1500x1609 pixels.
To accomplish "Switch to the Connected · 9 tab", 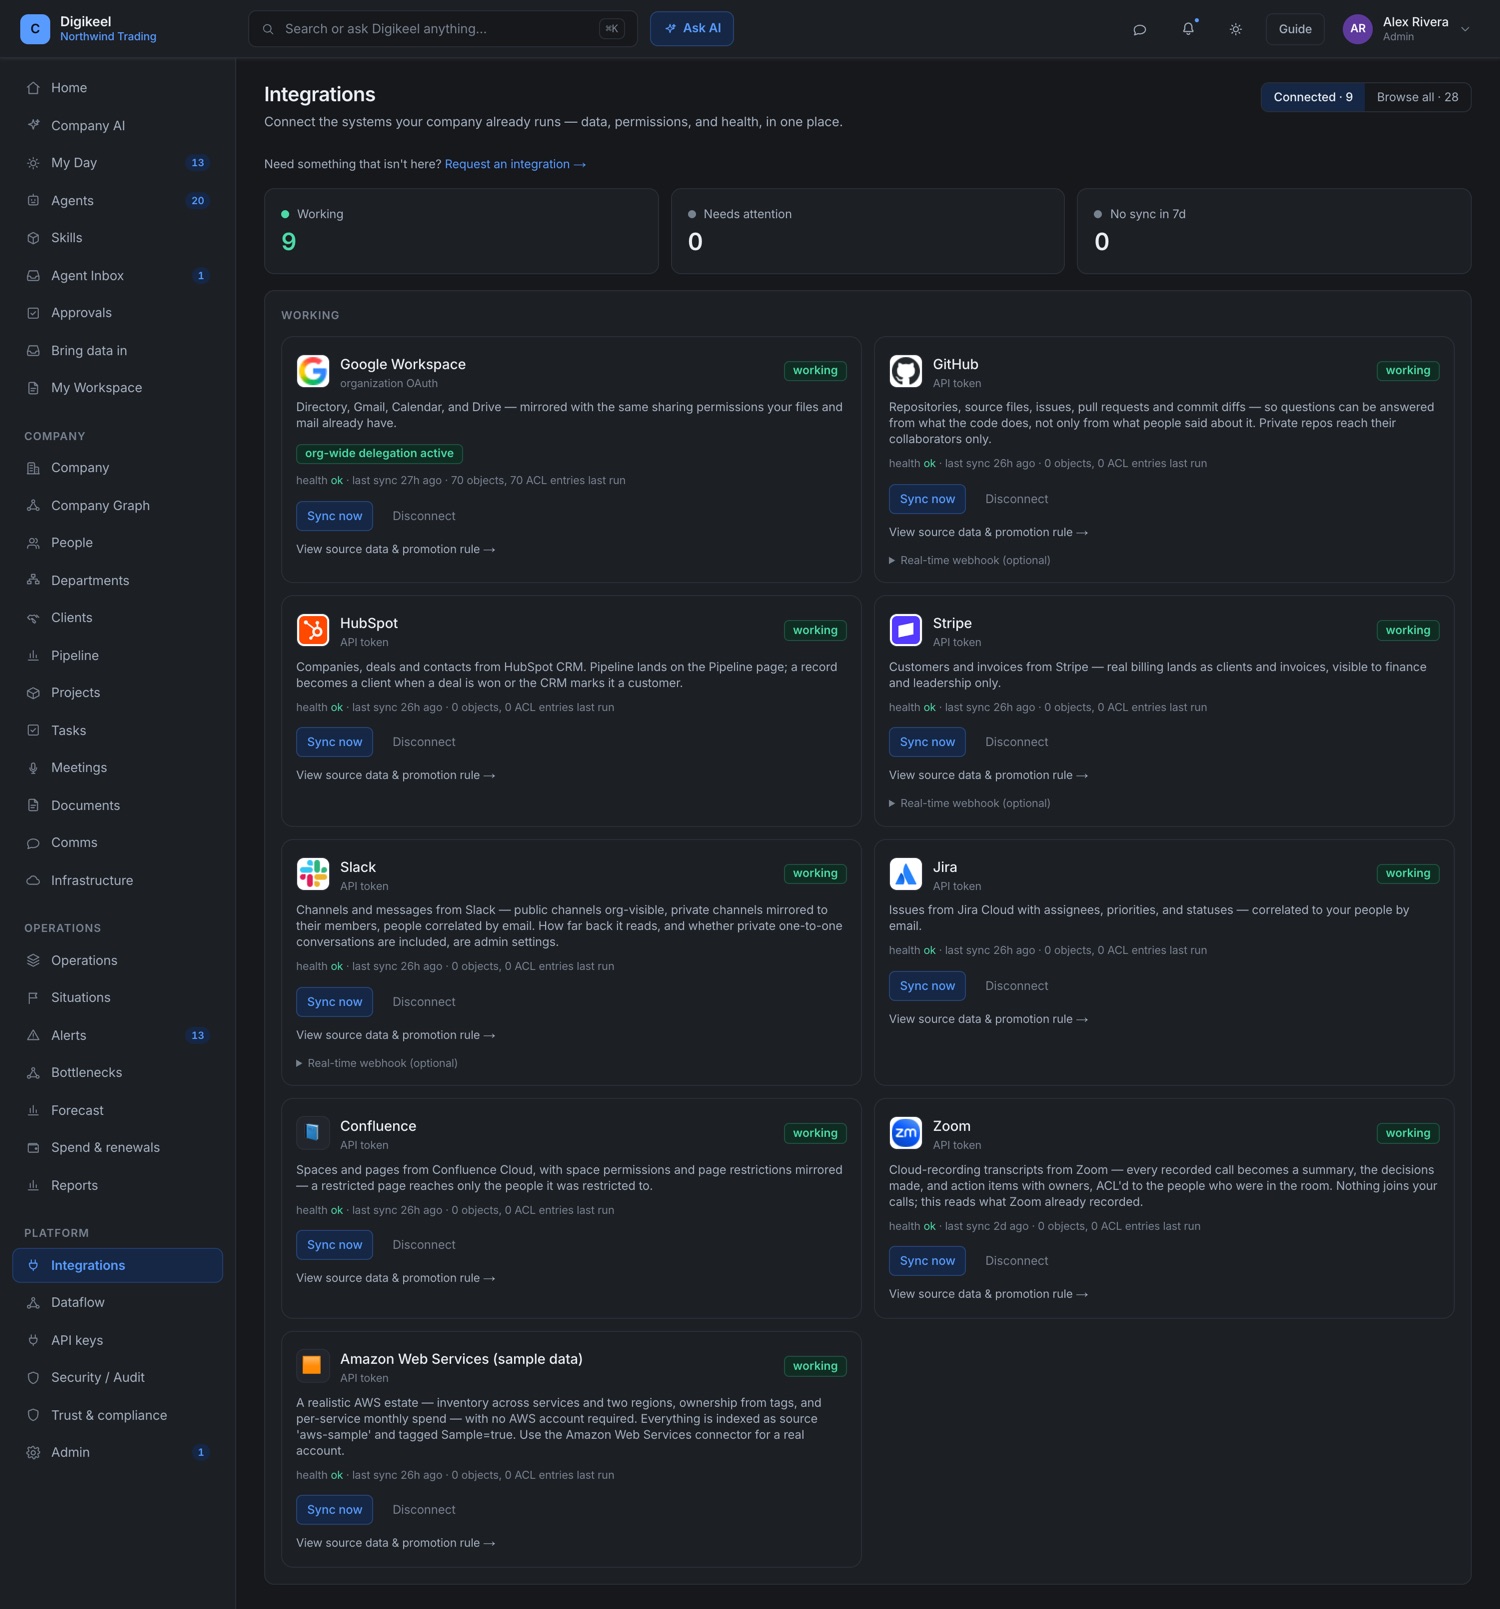I will 1313,97.
